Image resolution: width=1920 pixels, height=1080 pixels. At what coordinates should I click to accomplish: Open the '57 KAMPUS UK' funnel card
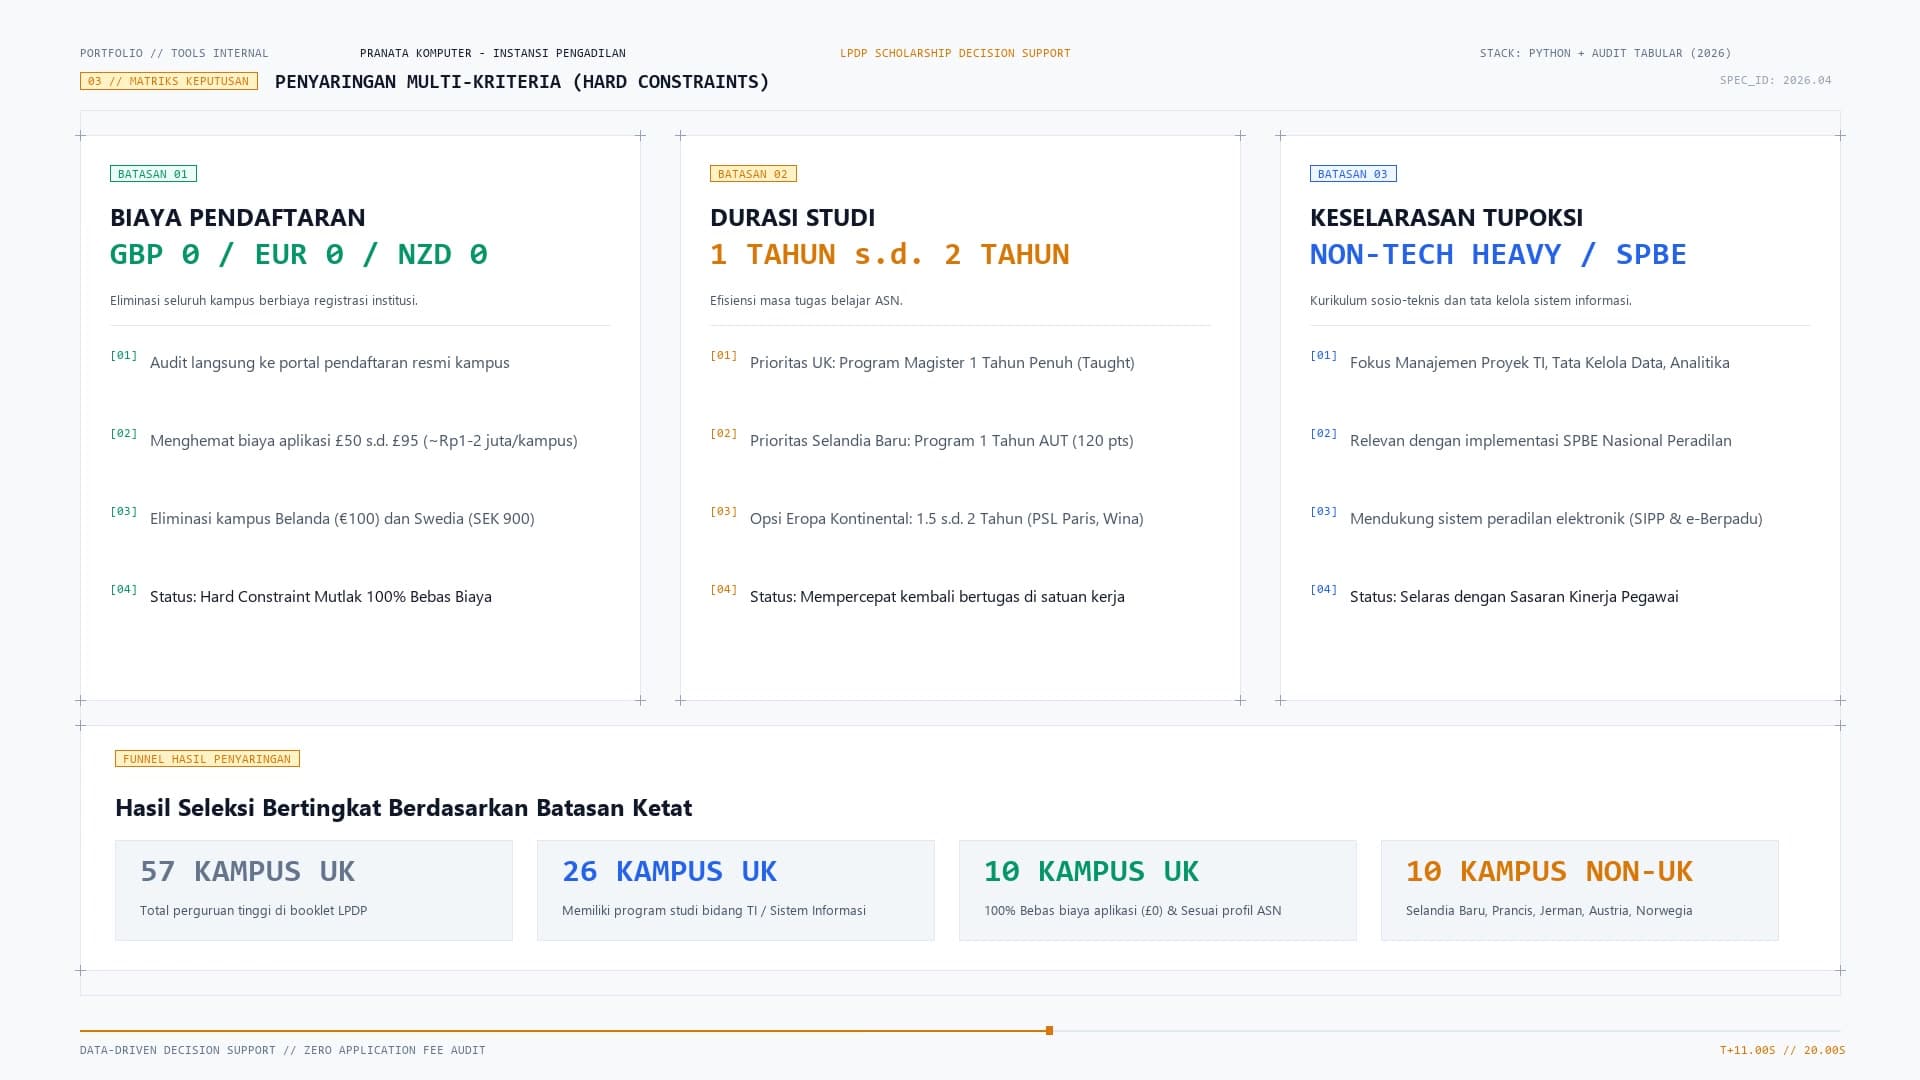point(314,890)
